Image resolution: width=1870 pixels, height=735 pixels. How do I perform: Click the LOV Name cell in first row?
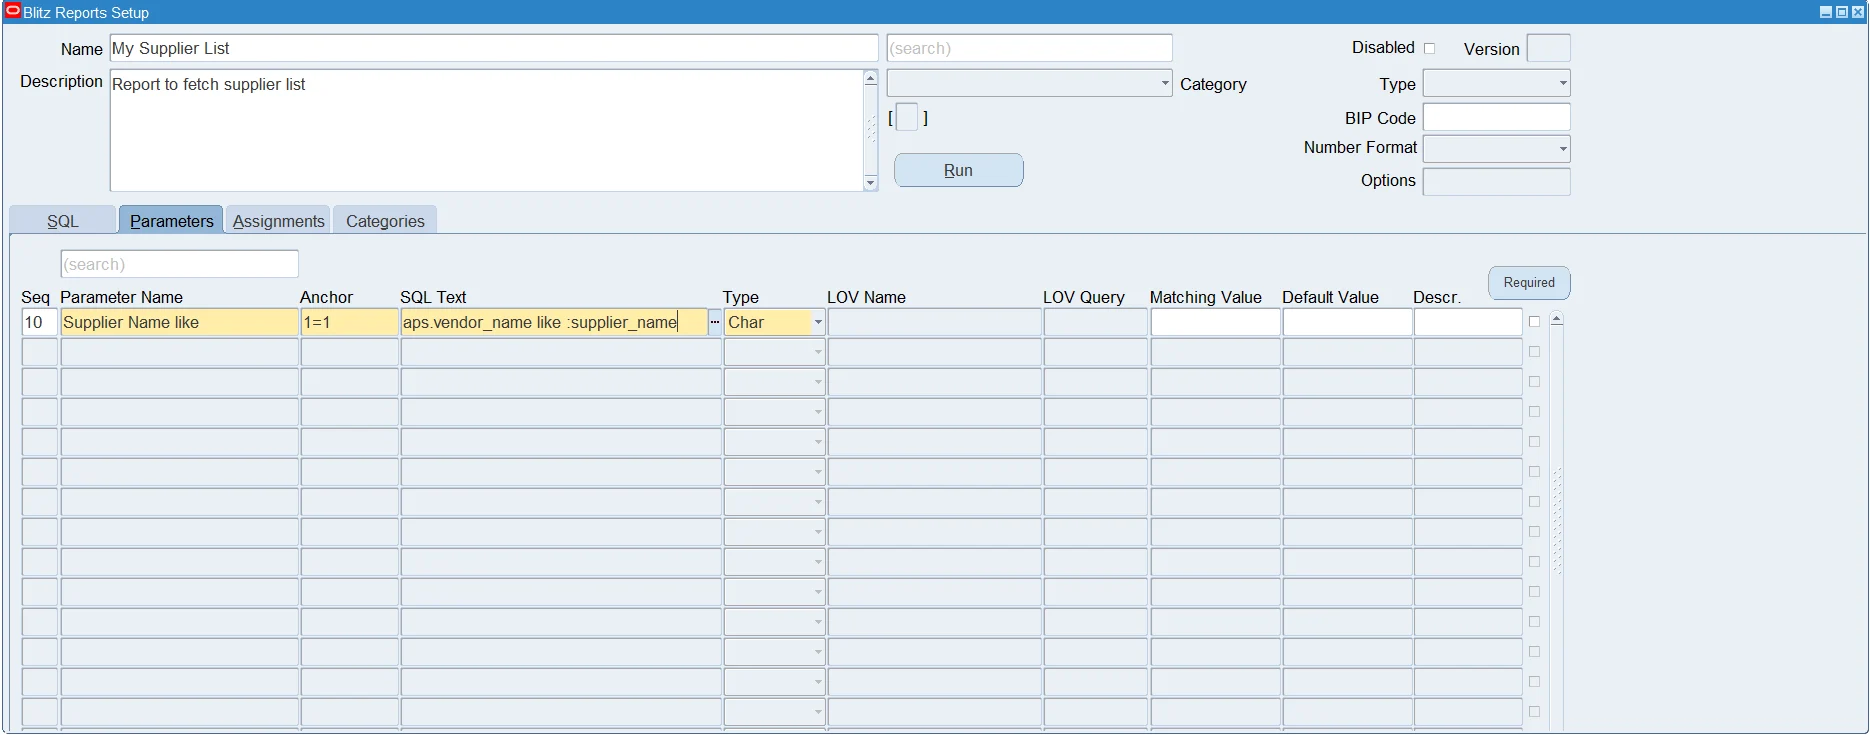[934, 322]
